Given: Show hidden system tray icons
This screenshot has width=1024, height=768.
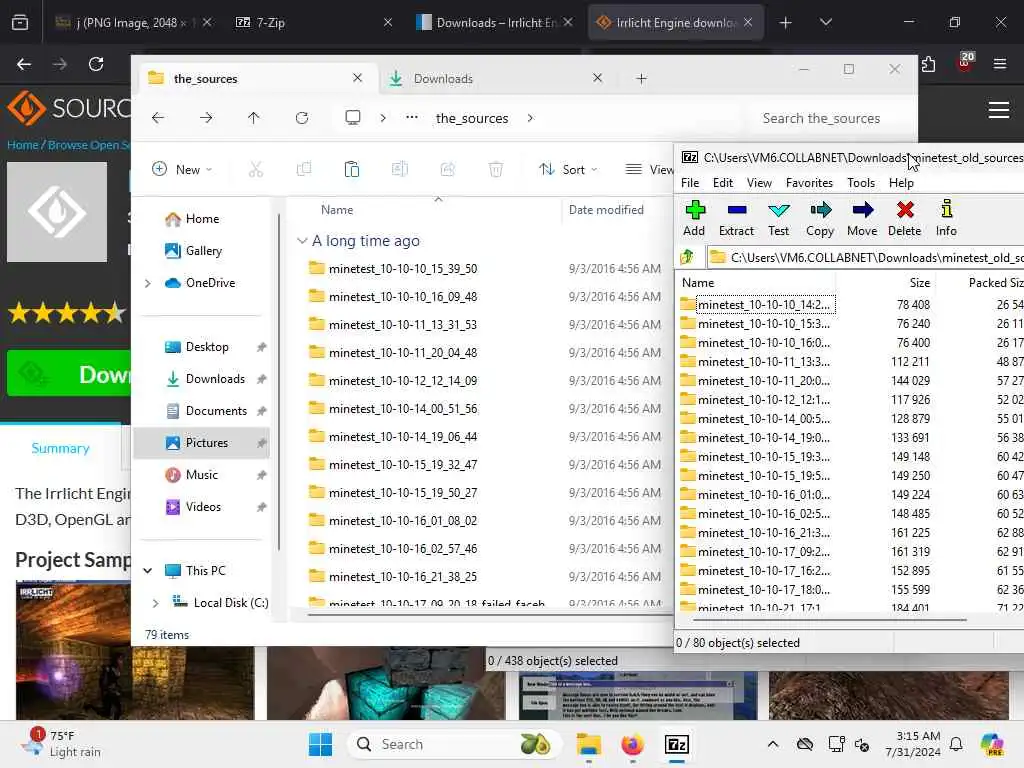Looking at the screenshot, I should (773, 744).
